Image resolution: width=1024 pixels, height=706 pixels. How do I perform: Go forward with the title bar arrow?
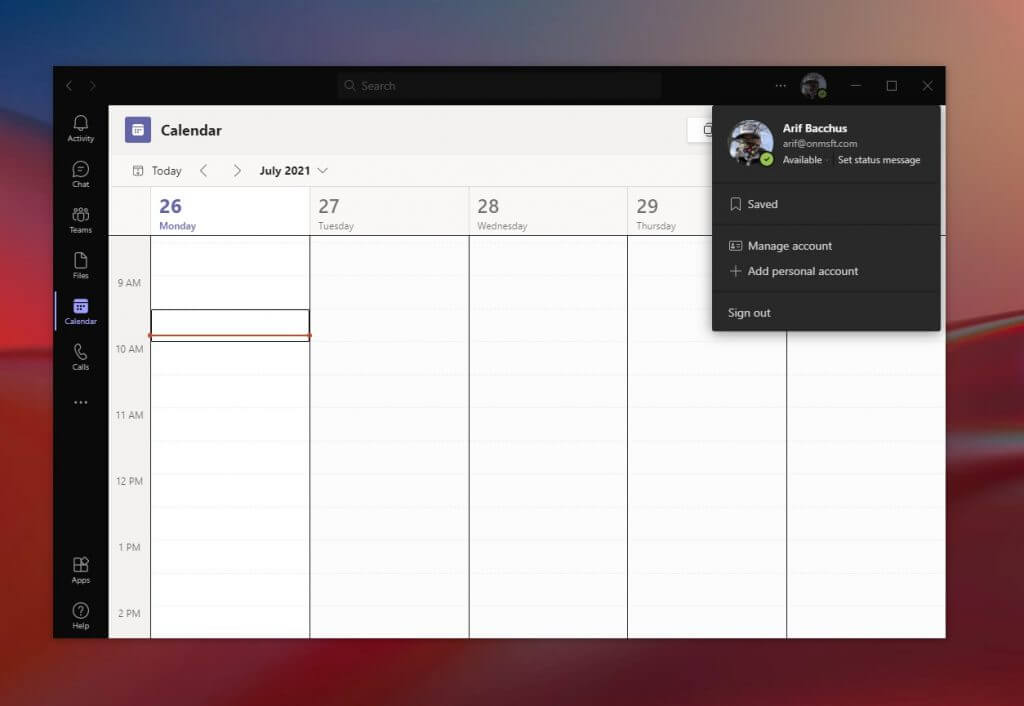[92, 86]
